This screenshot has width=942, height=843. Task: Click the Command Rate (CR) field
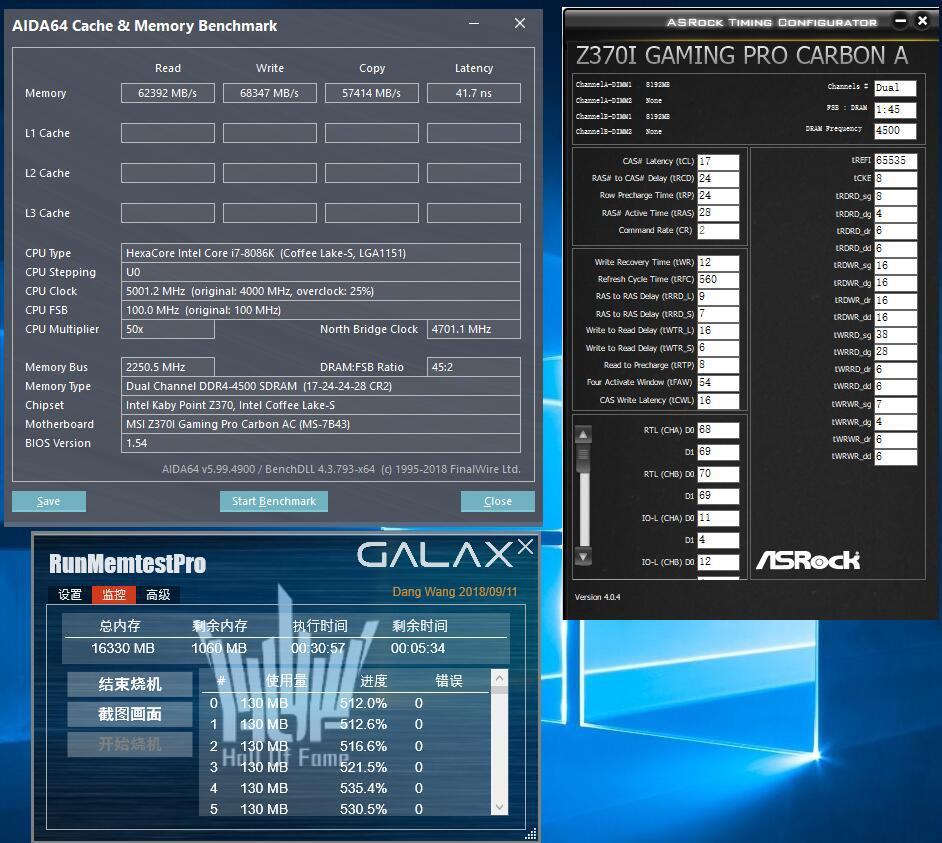point(718,230)
